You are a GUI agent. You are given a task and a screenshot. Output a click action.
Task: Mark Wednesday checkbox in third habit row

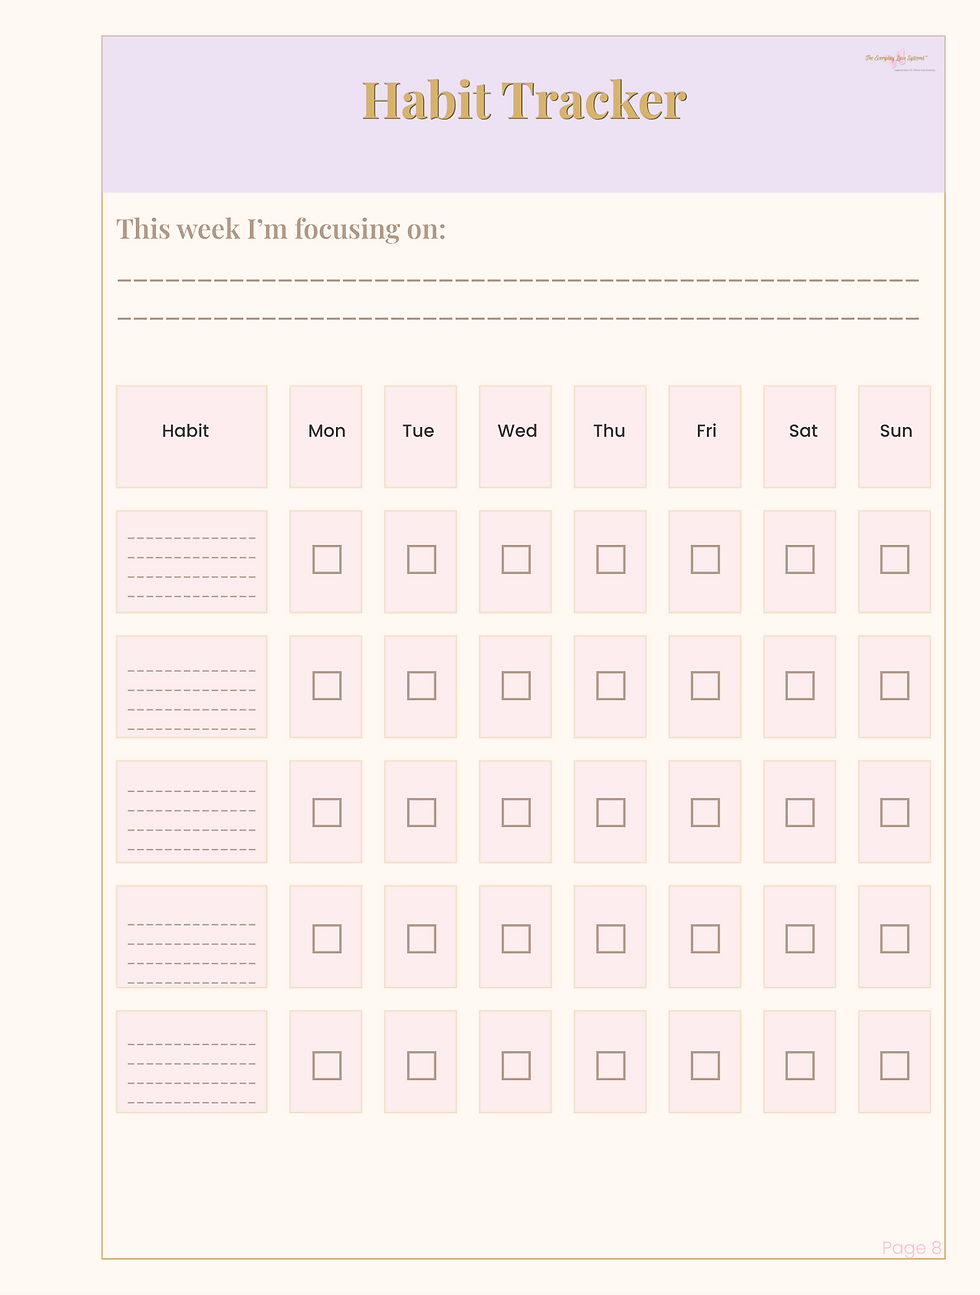516,812
